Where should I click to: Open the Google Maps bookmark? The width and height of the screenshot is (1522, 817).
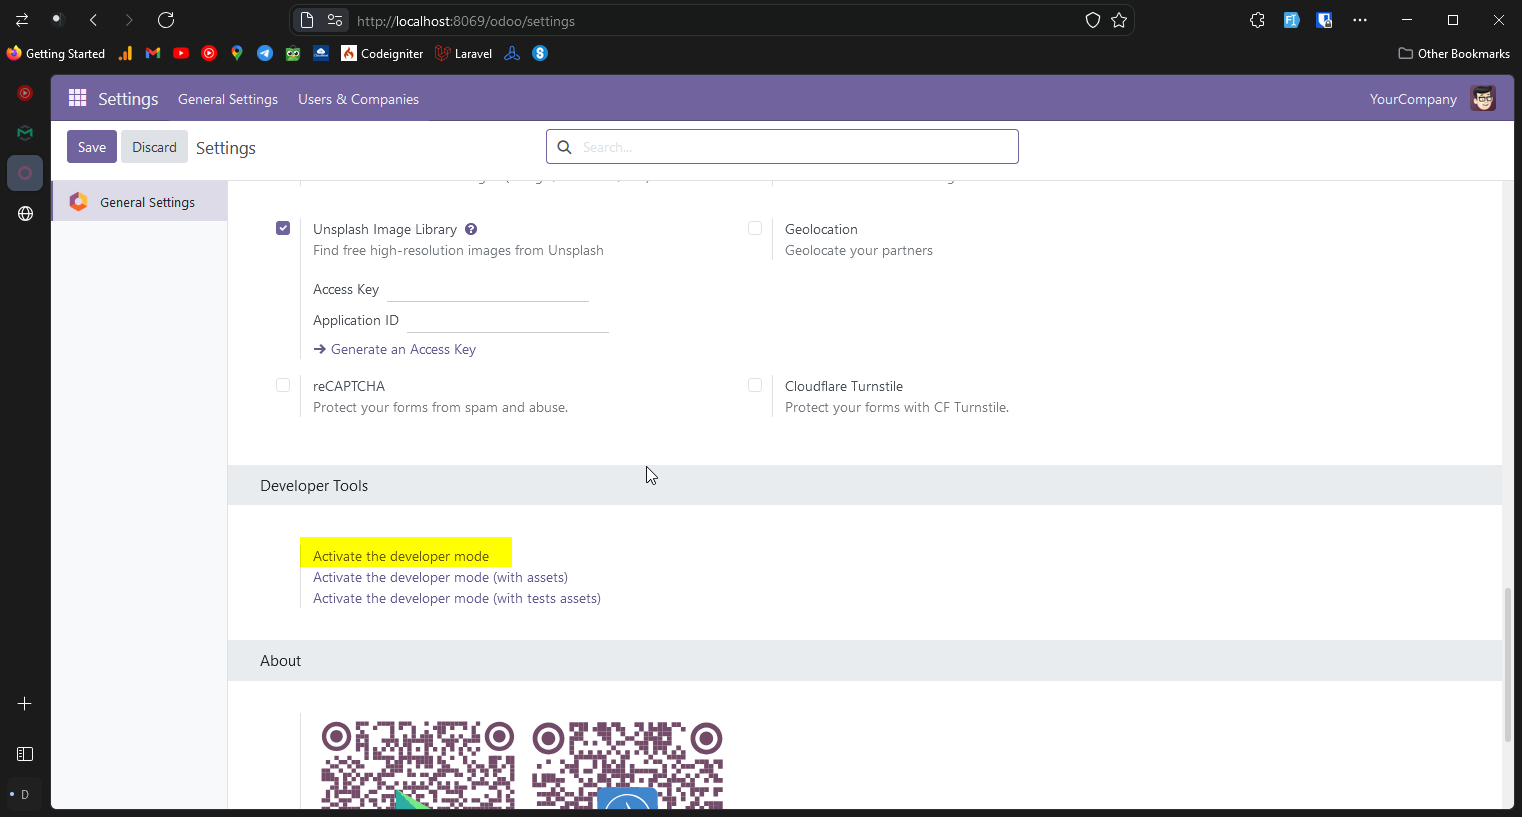pos(237,53)
